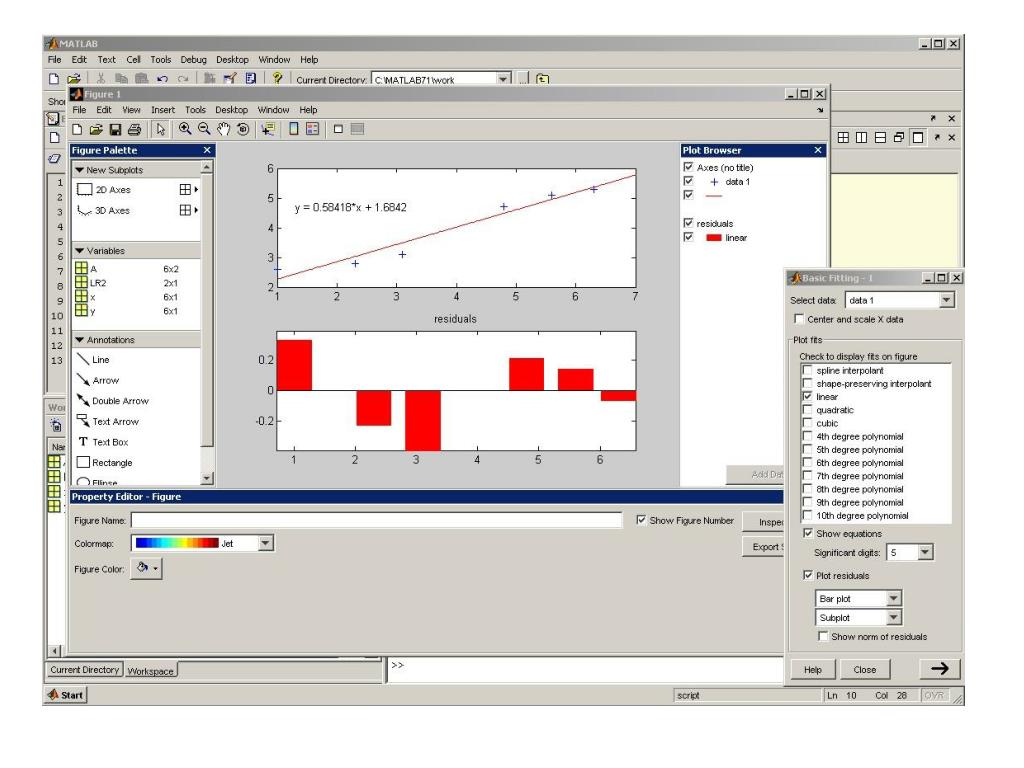Select Rectangle annotation tool
The image size is (1024, 768).
(105, 462)
